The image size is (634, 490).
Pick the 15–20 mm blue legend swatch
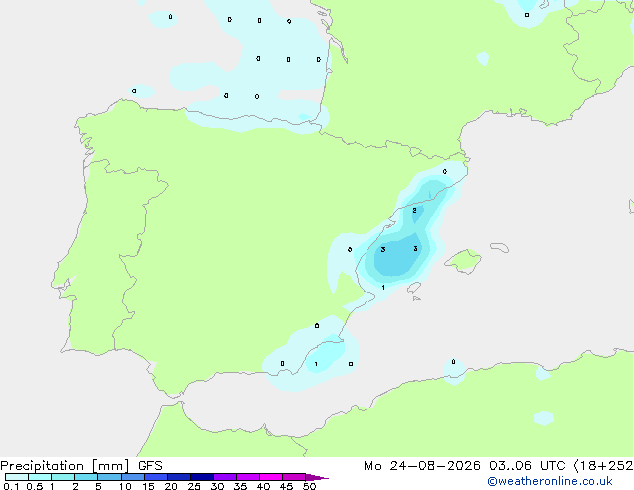click(x=156, y=477)
